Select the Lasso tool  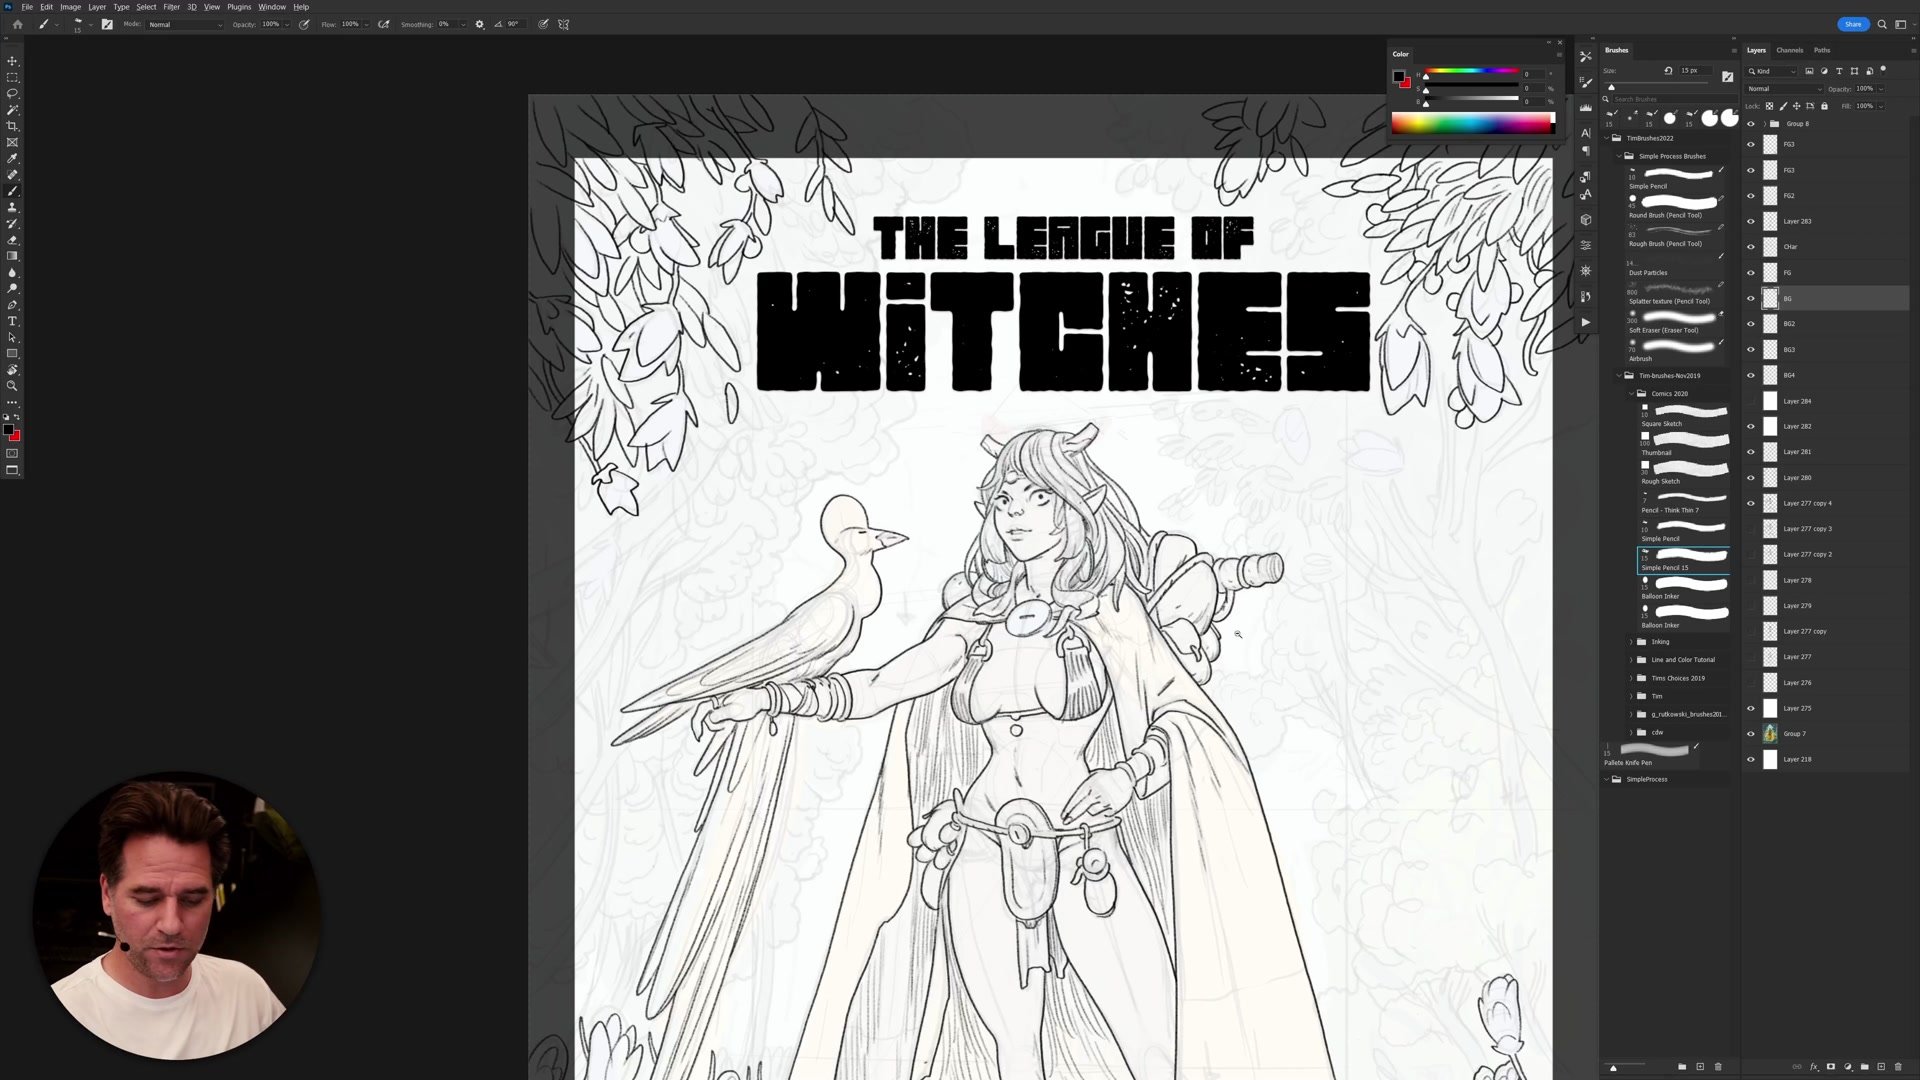click(12, 93)
